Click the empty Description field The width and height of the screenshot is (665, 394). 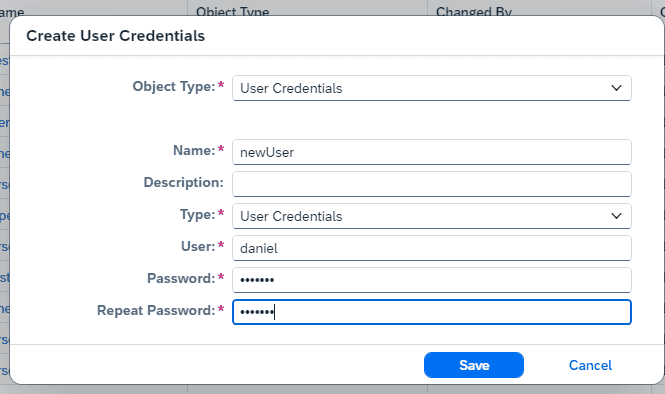(432, 184)
